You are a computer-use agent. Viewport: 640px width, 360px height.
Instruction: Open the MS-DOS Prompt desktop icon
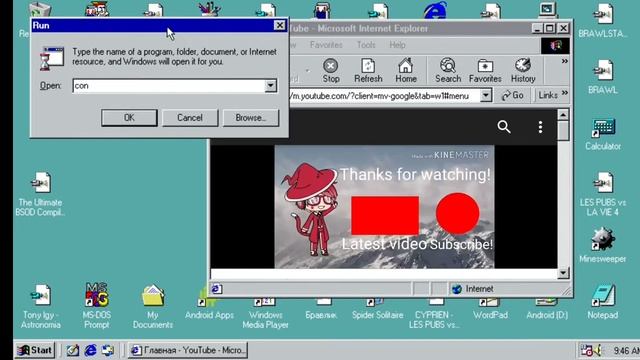[96, 306]
